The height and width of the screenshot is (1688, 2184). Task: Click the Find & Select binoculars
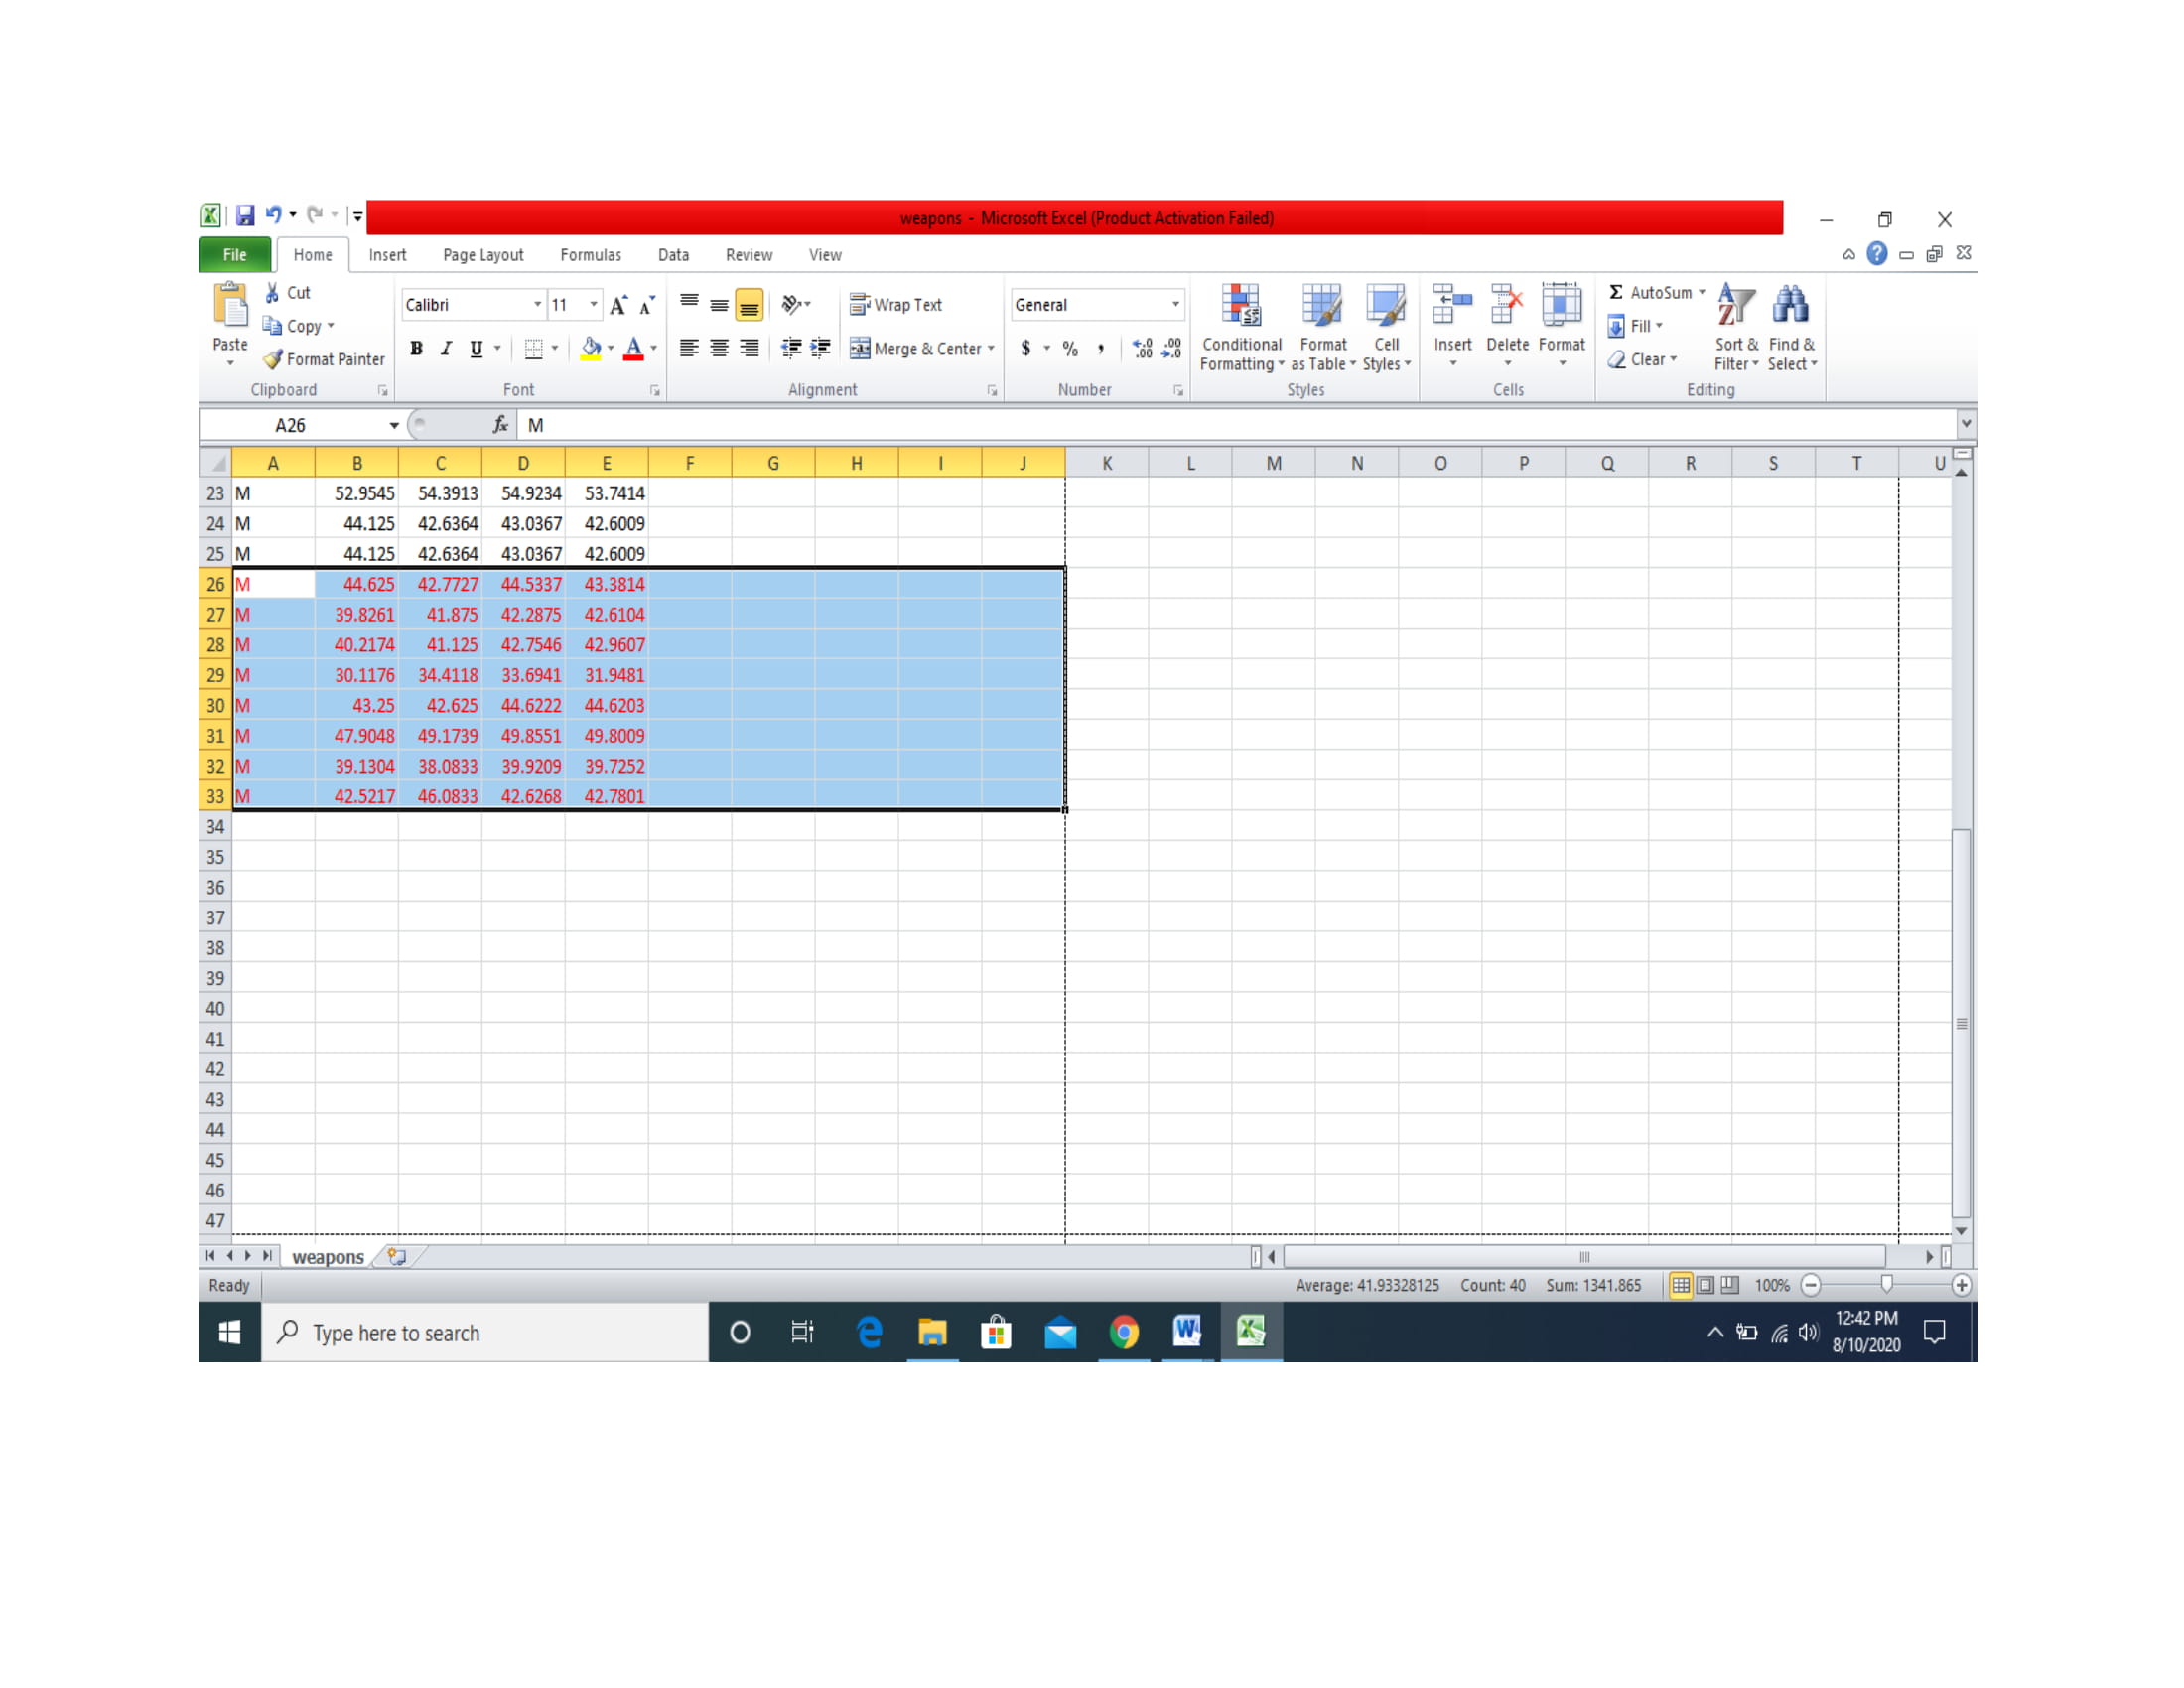1790,306
